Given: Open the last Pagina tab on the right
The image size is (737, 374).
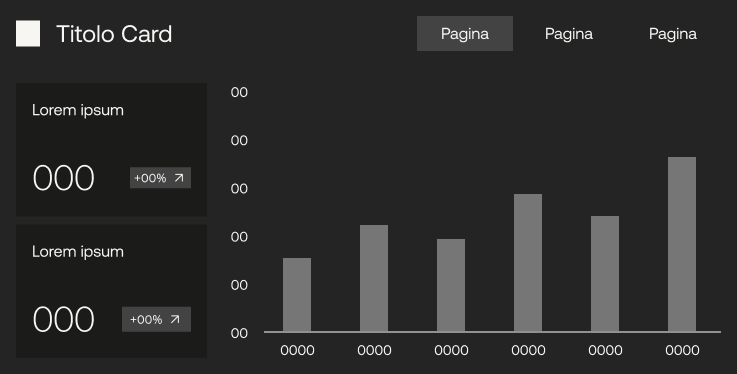Looking at the screenshot, I should coord(673,33).
